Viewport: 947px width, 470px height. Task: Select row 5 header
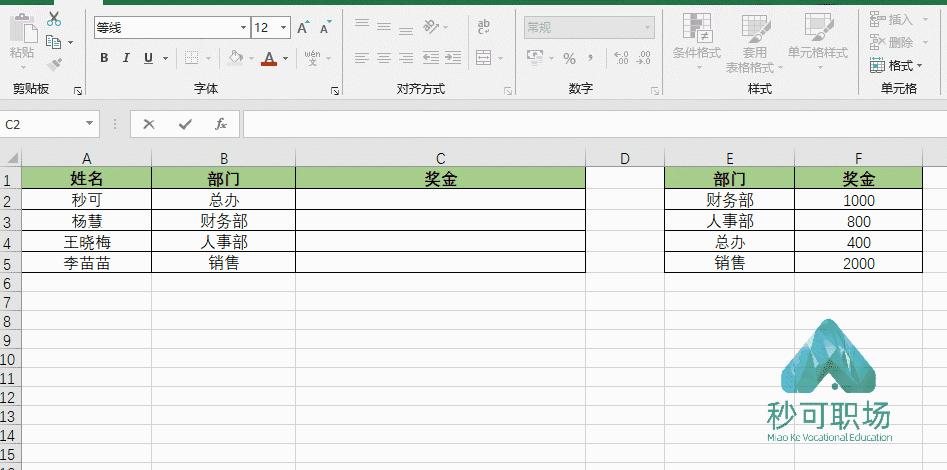[8, 263]
